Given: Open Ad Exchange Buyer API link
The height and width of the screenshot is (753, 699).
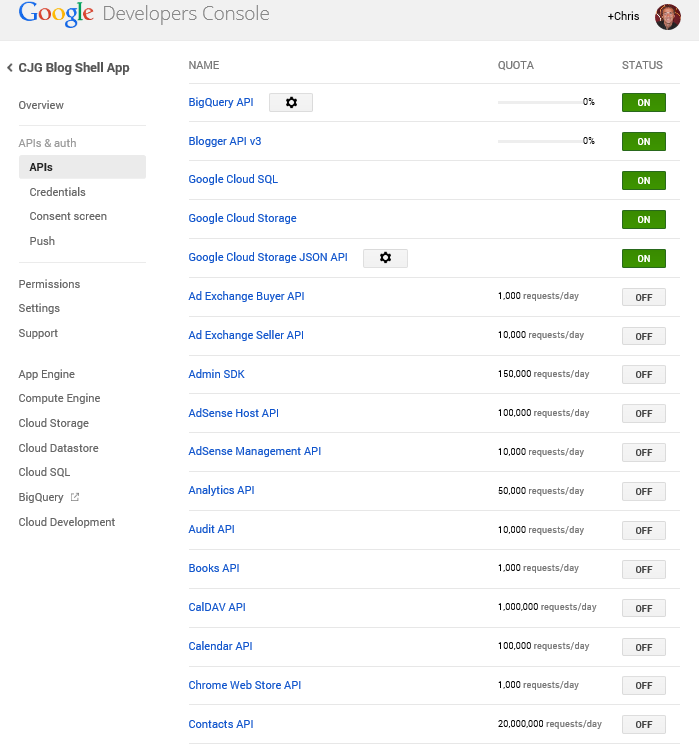Looking at the screenshot, I should point(246,296).
